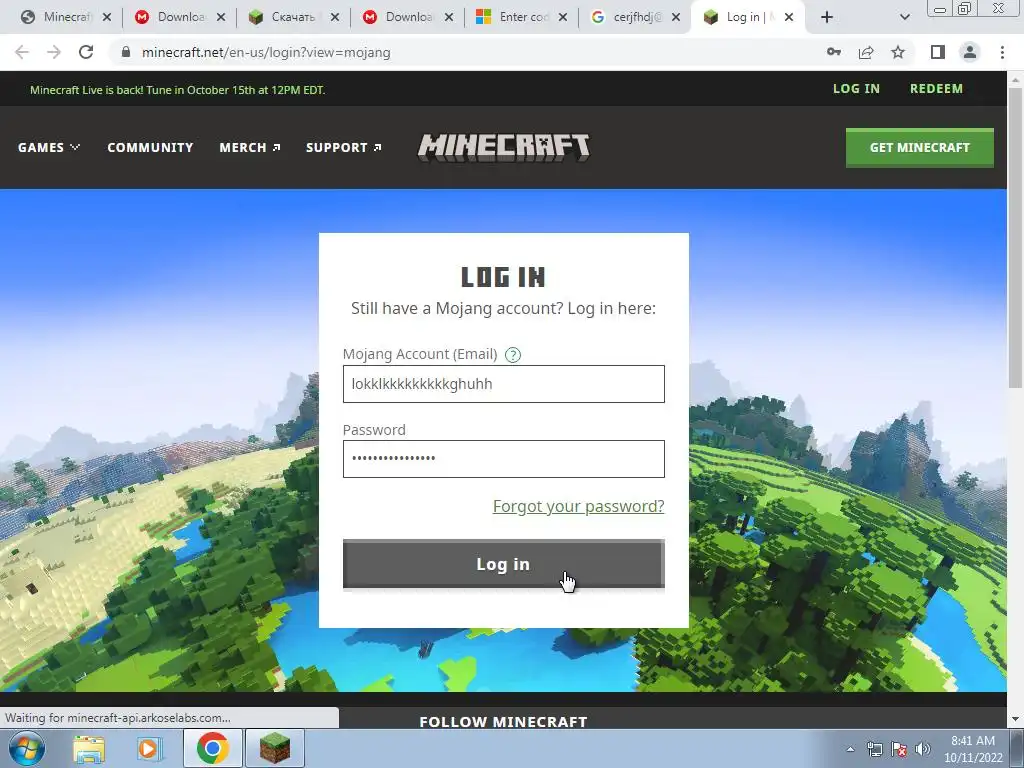Click the REDEEM link
Screen dimensions: 1024x768
click(x=936, y=89)
